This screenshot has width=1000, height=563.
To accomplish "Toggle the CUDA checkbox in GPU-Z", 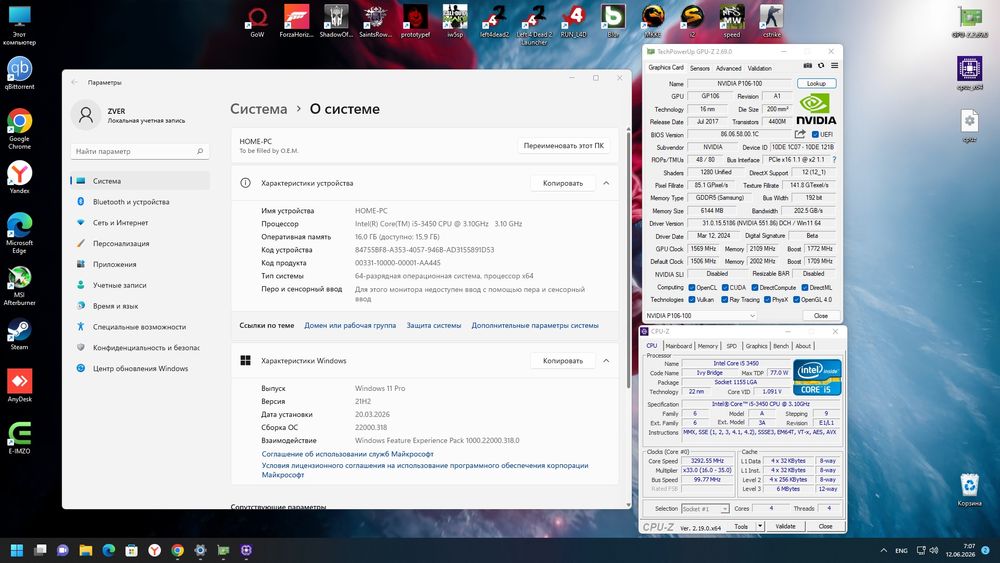I will click(x=724, y=288).
